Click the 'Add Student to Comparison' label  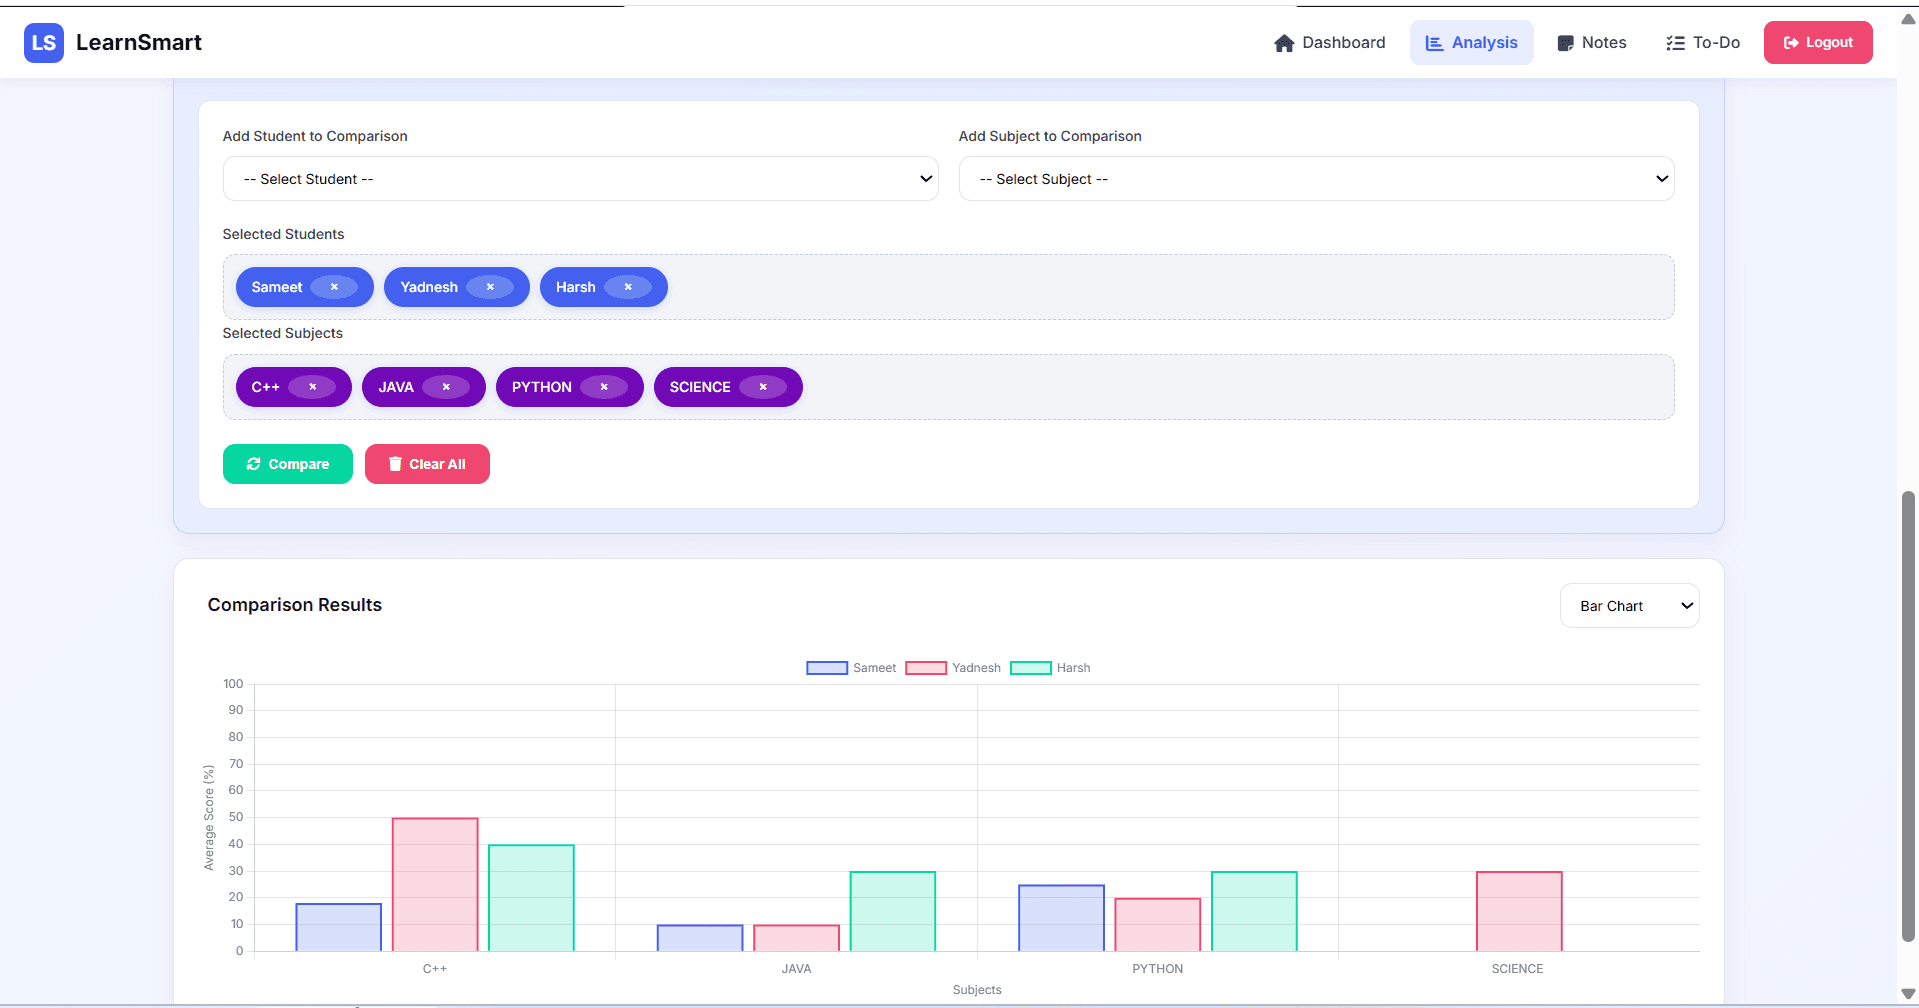coord(315,136)
